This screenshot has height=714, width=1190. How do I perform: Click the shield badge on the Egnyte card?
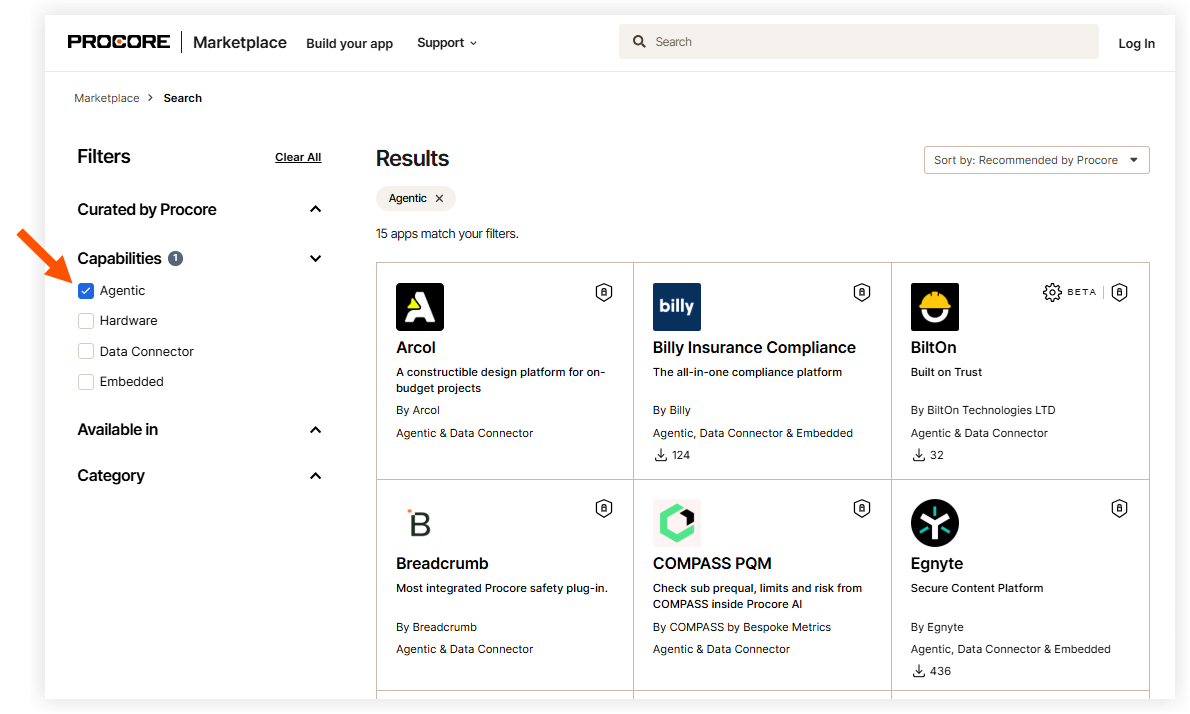coord(1119,508)
